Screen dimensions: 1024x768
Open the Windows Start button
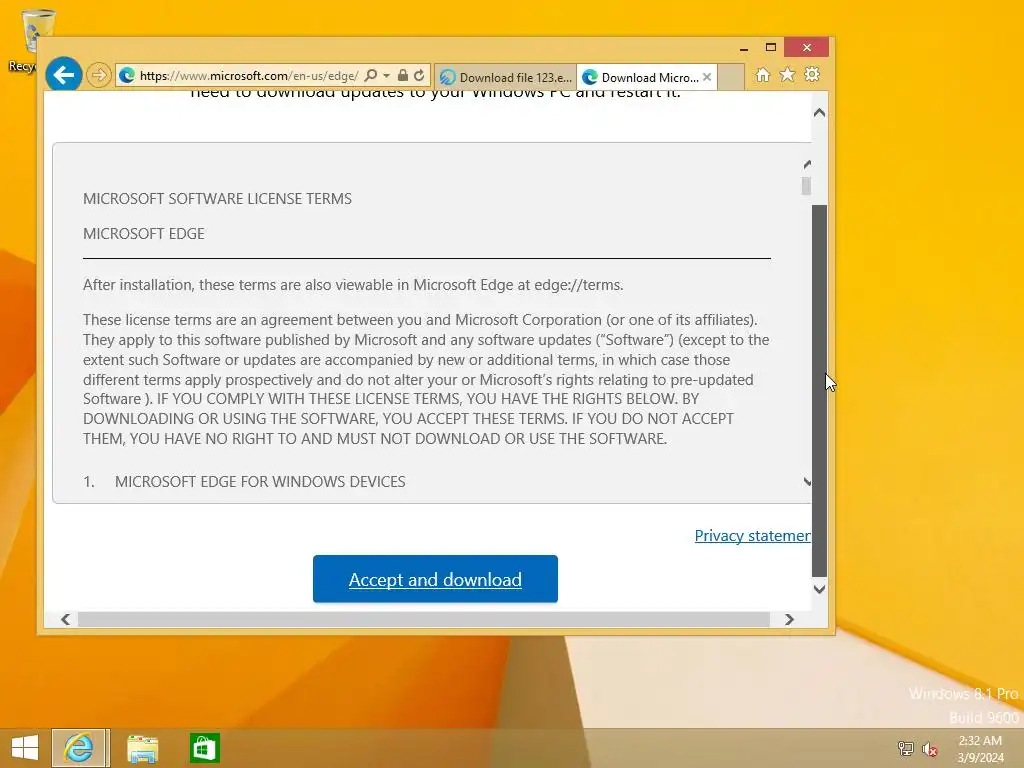click(25, 748)
